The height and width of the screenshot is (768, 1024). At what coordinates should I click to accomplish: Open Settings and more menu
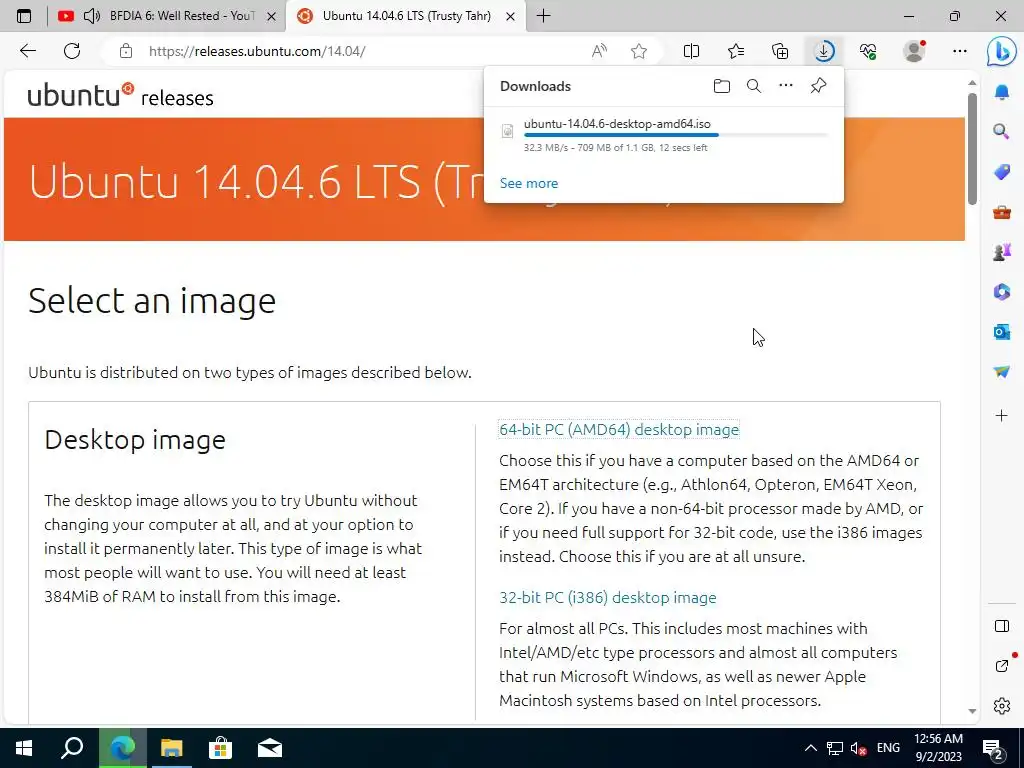point(959,51)
